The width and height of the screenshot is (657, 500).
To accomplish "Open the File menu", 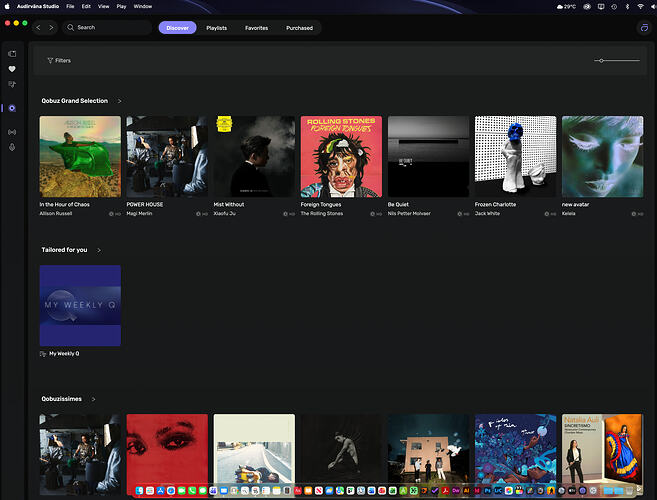I will click(70, 6).
